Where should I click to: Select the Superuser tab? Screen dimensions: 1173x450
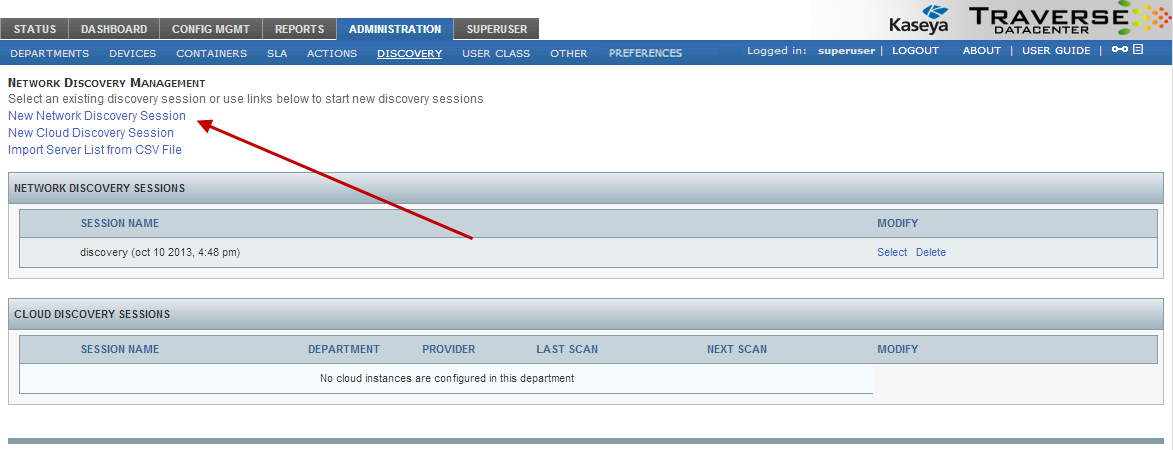point(496,29)
